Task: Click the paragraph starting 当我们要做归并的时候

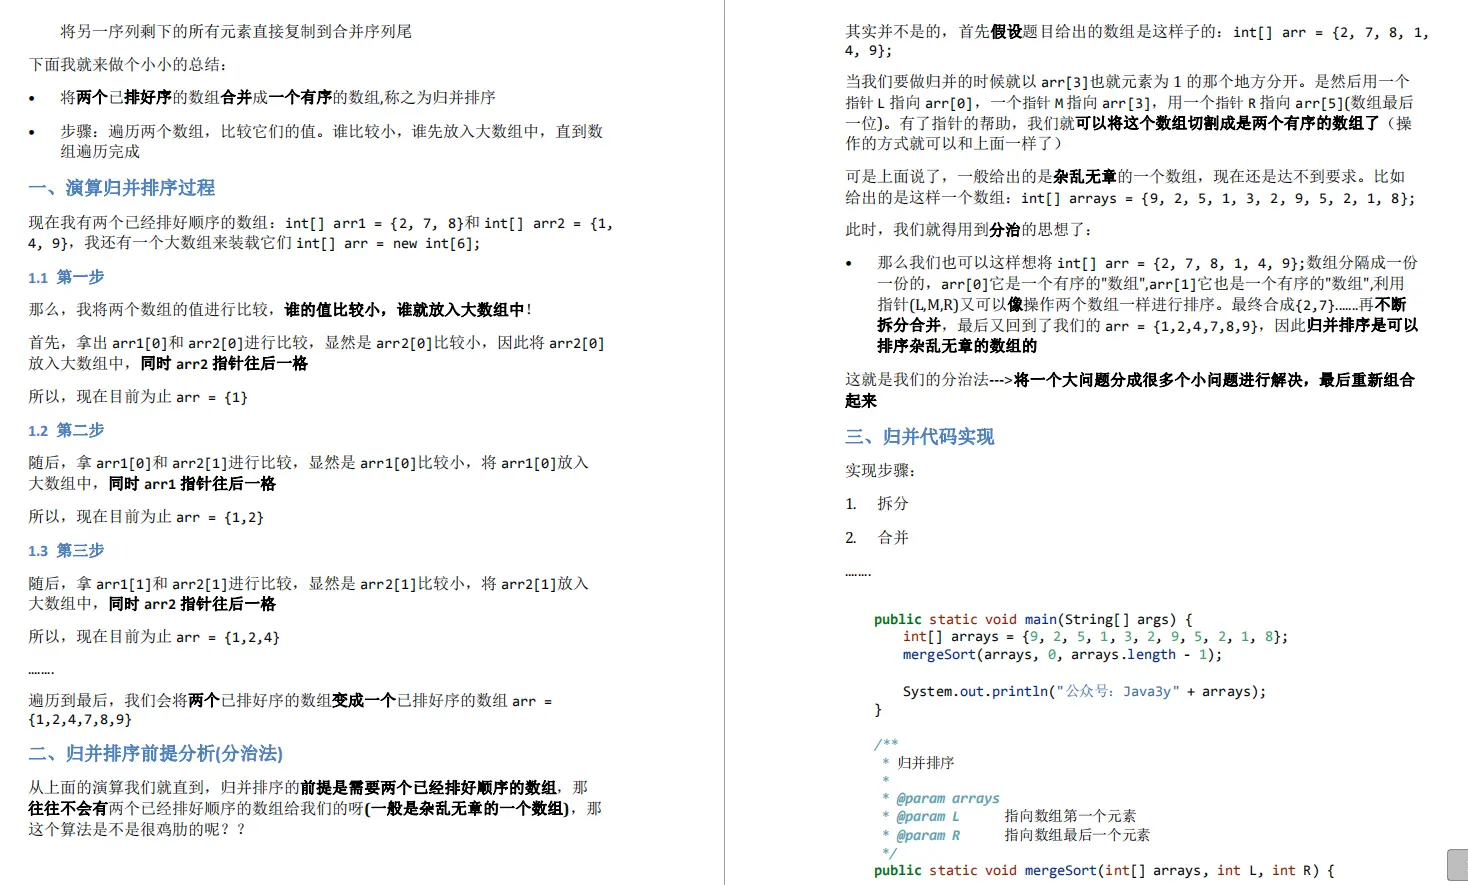Action: 1129,112
